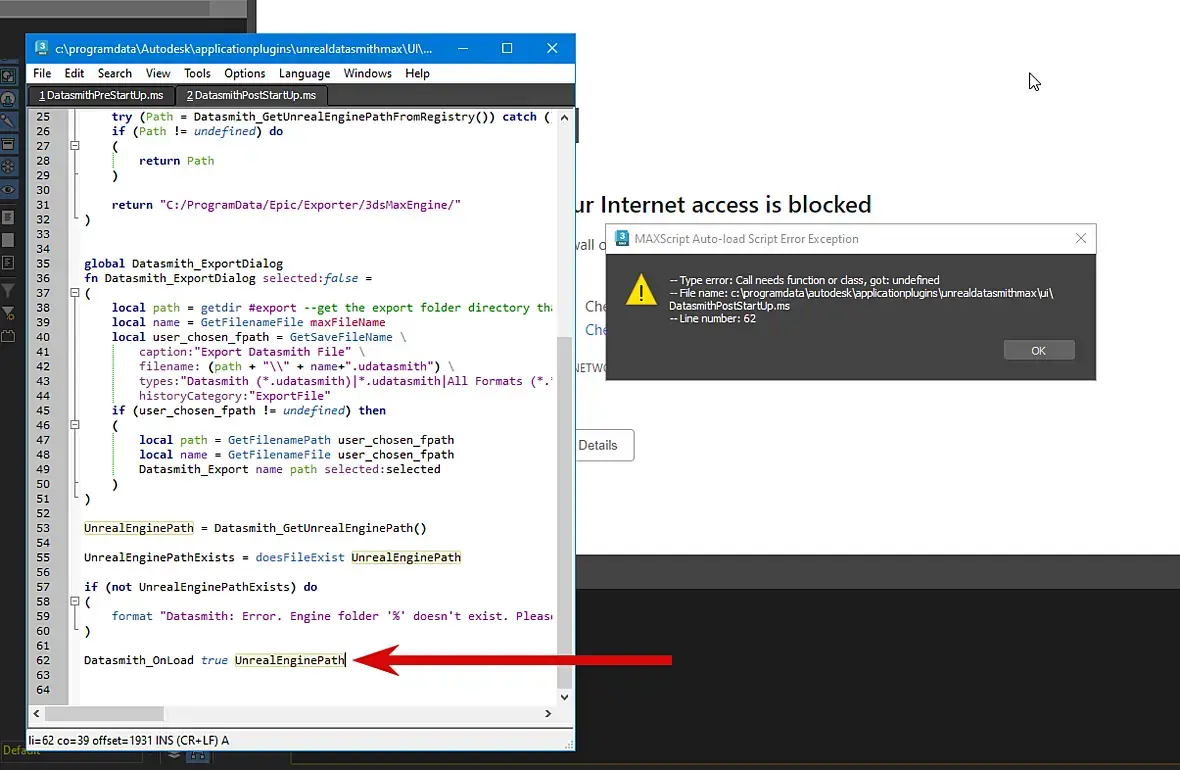This screenshot has height=770, width=1180.
Task: Open the Help menu
Action: (417, 73)
